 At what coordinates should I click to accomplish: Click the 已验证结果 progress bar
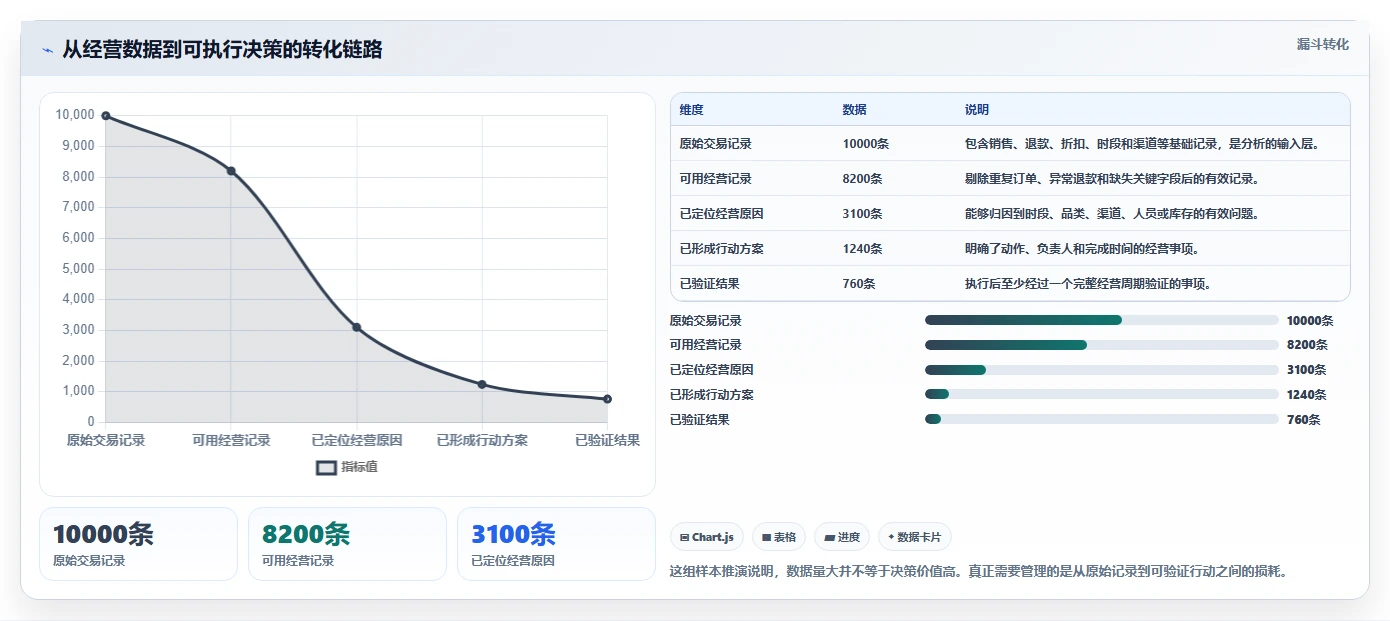point(1102,419)
